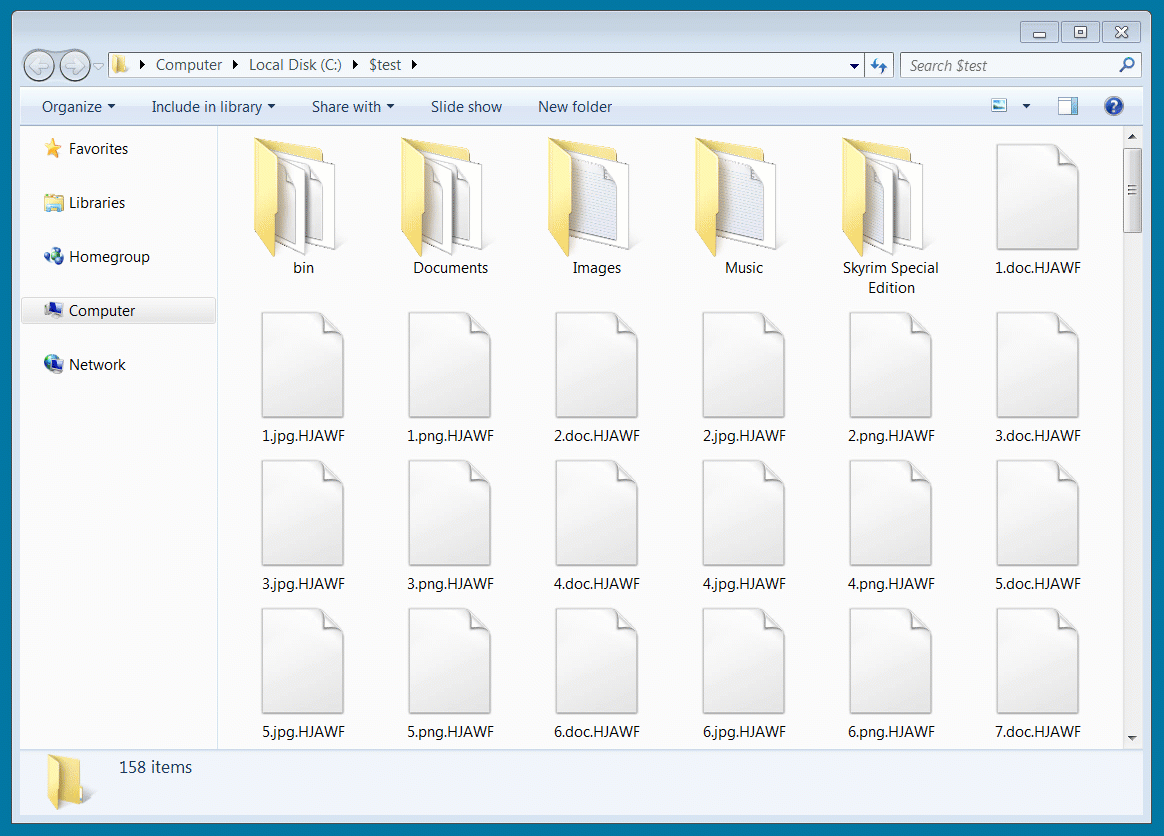
Task: Expand the arrow after Local Disk (C:)
Action: [355, 65]
